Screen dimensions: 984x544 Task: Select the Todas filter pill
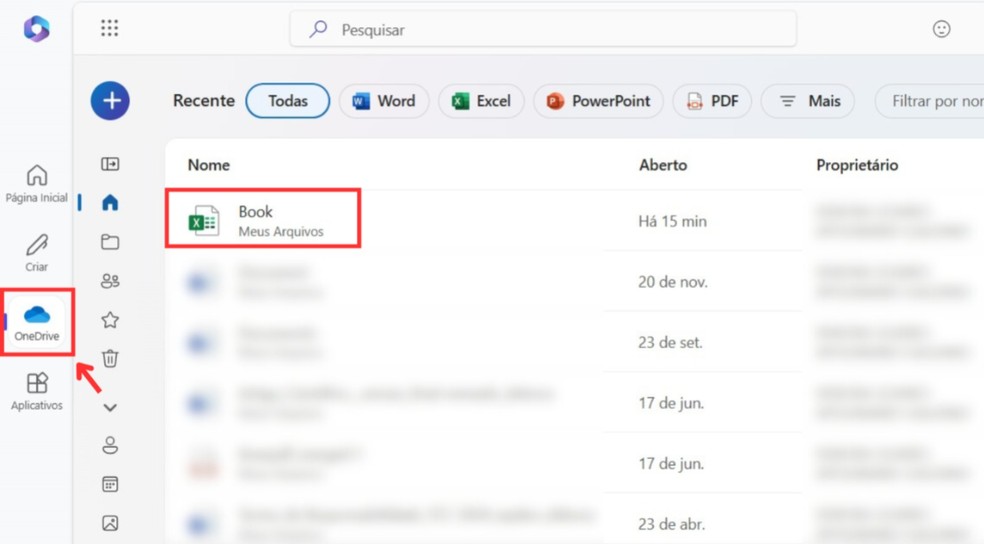pyautogui.click(x=287, y=101)
